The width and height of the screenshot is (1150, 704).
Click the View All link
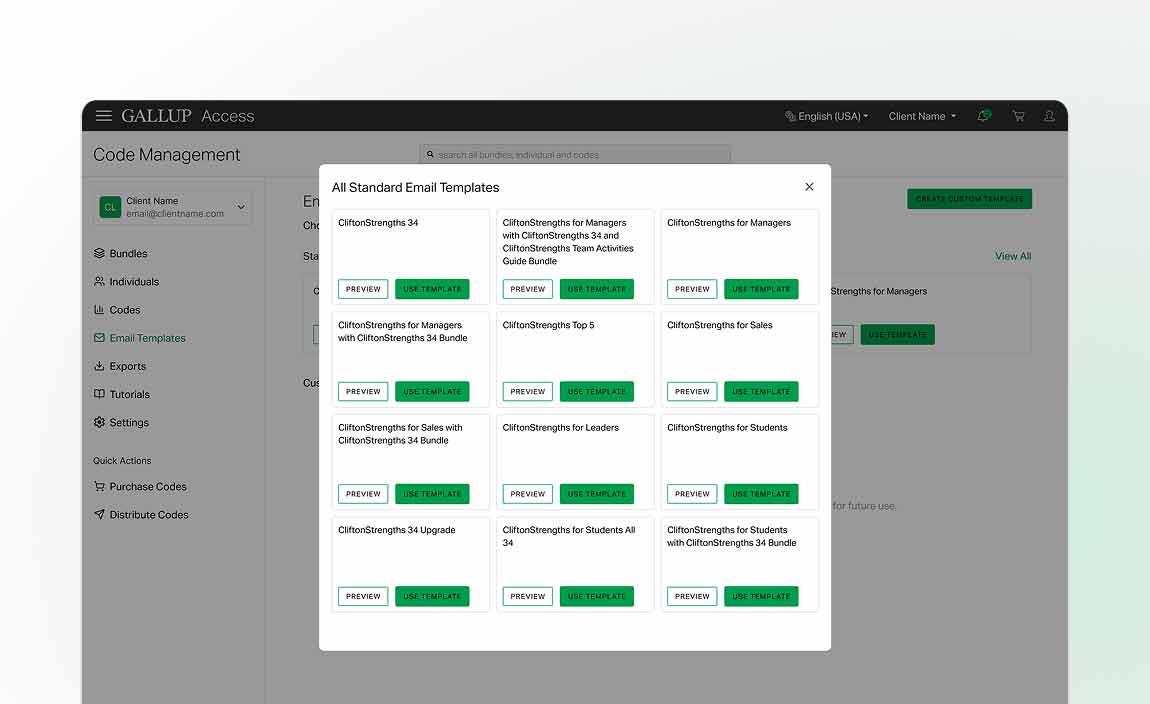(x=1013, y=256)
